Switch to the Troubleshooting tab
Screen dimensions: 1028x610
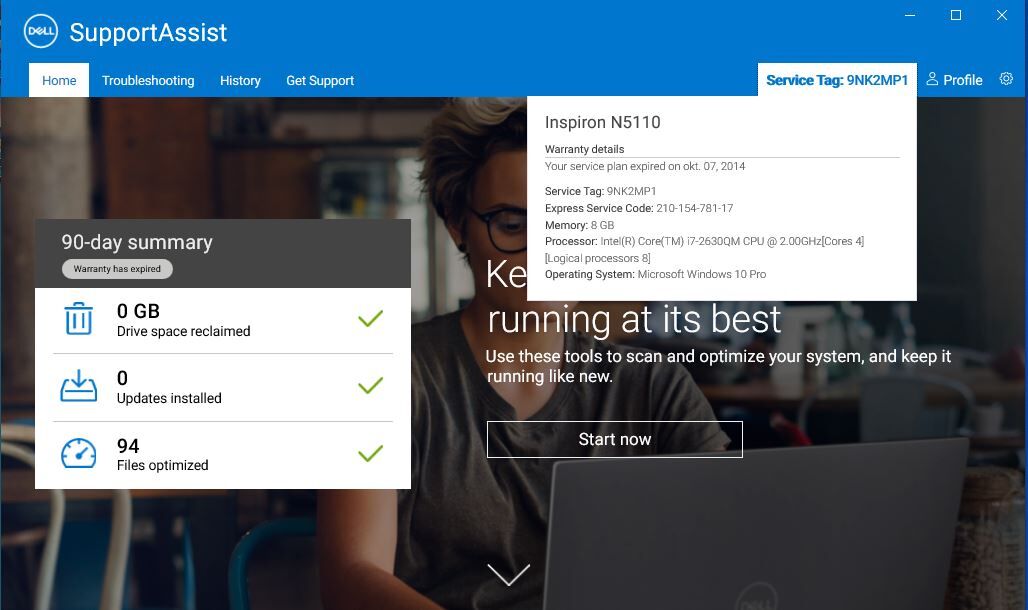[148, 80]
